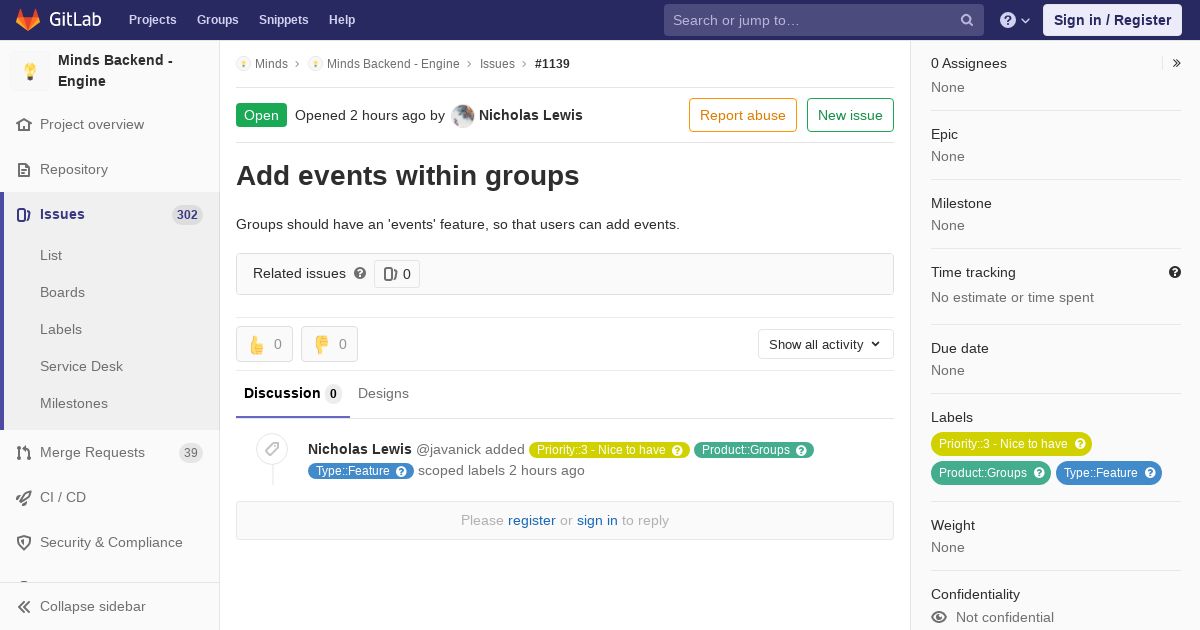
Task: Click the Project overview home icon
Action: coord(24,125)
